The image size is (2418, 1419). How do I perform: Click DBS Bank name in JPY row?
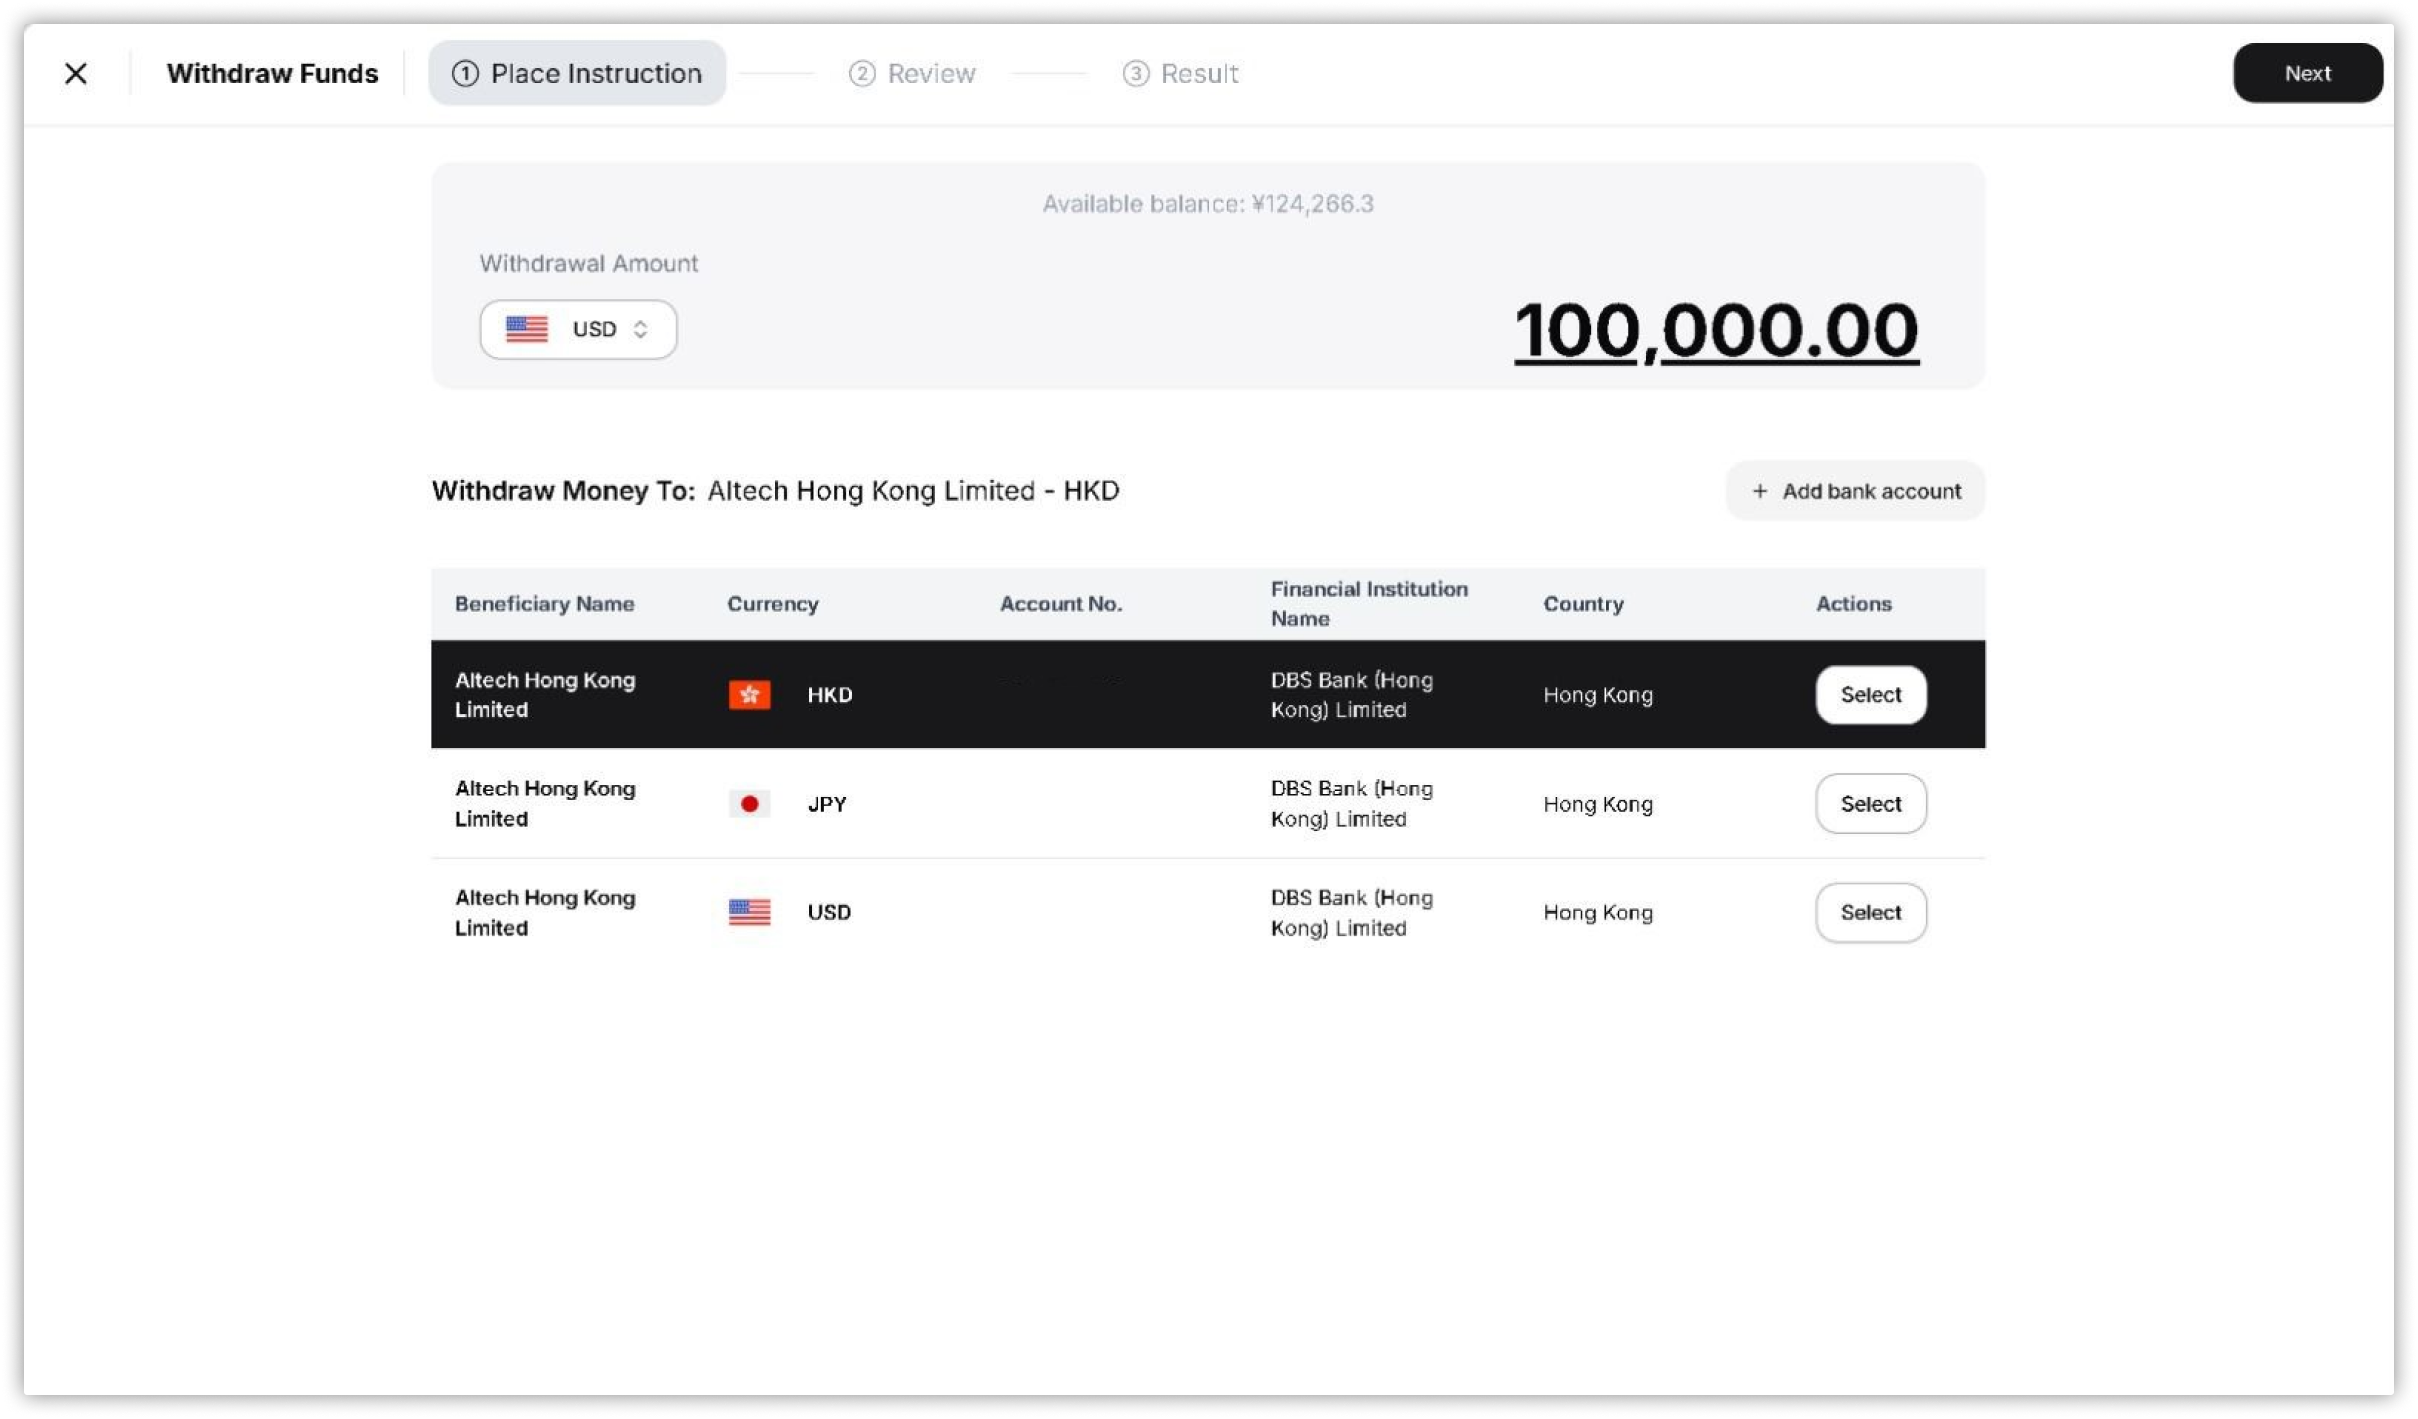tap(1351, 804)
